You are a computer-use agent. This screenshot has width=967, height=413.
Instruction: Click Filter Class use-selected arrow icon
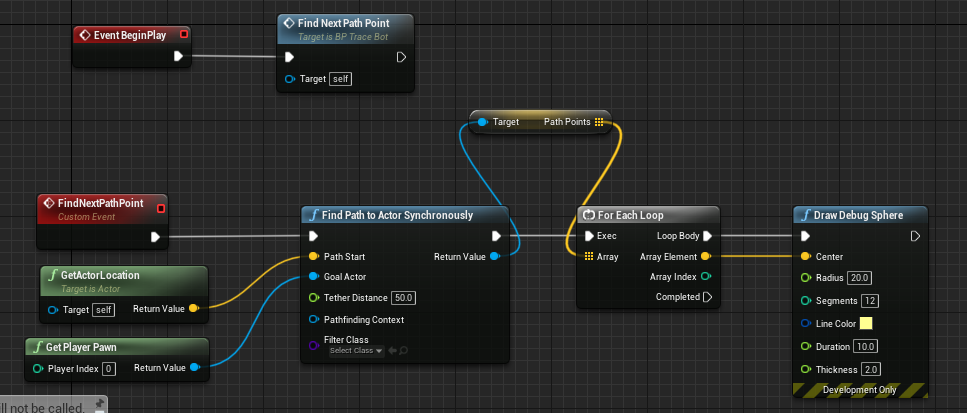click(392, 351)
